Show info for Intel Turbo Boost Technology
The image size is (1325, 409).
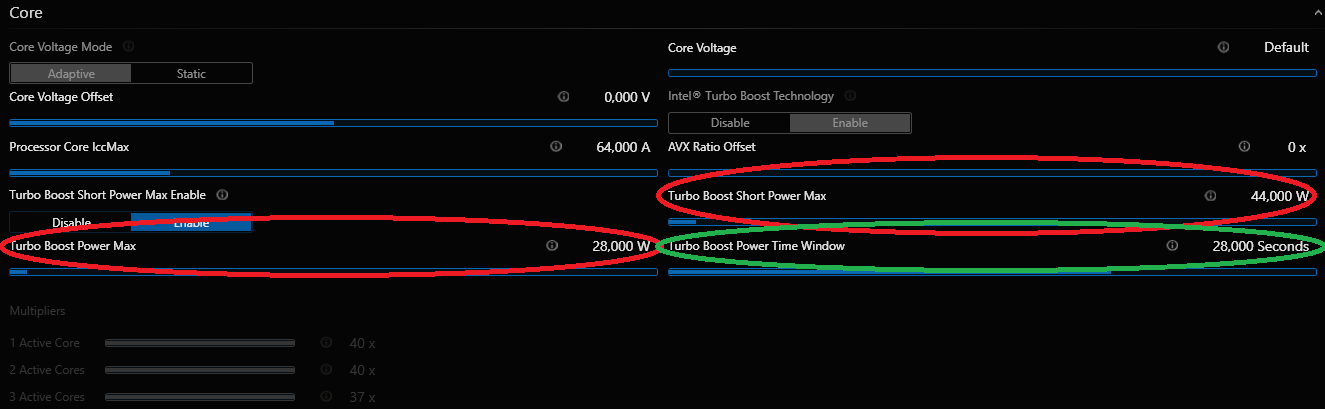pos(850,96)
